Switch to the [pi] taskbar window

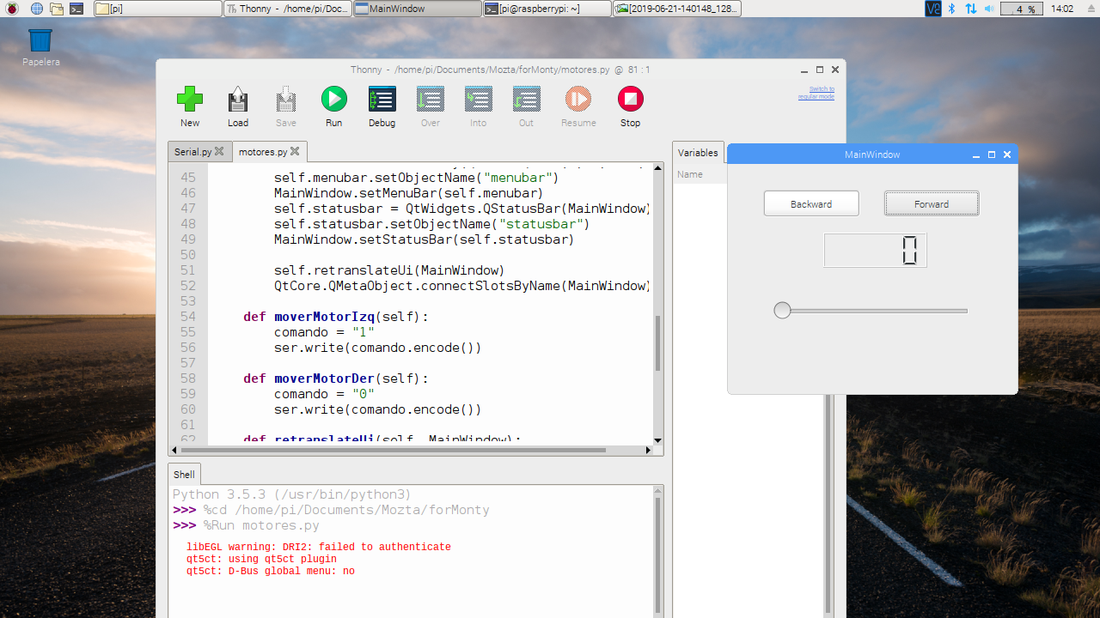coord(157,8)
